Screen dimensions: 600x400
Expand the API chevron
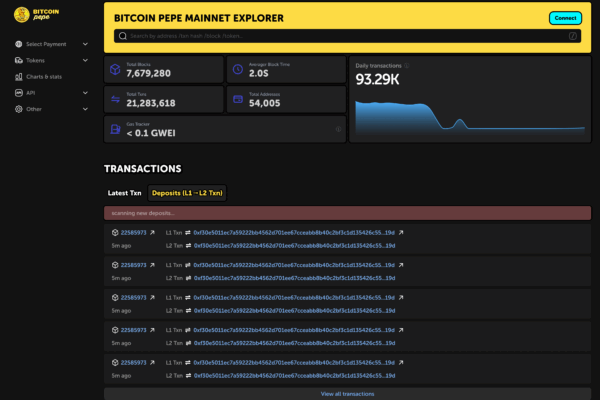(85, 93)
